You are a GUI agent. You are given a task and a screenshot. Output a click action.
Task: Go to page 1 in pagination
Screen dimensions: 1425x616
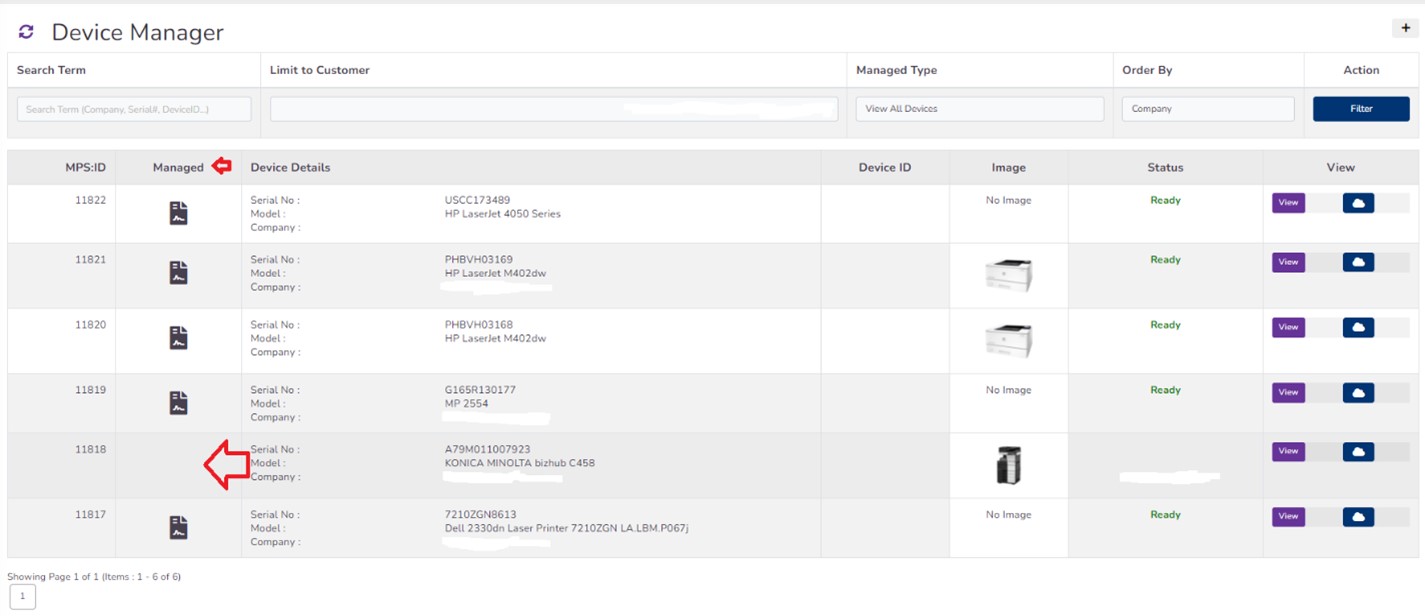tap(22, 597)
